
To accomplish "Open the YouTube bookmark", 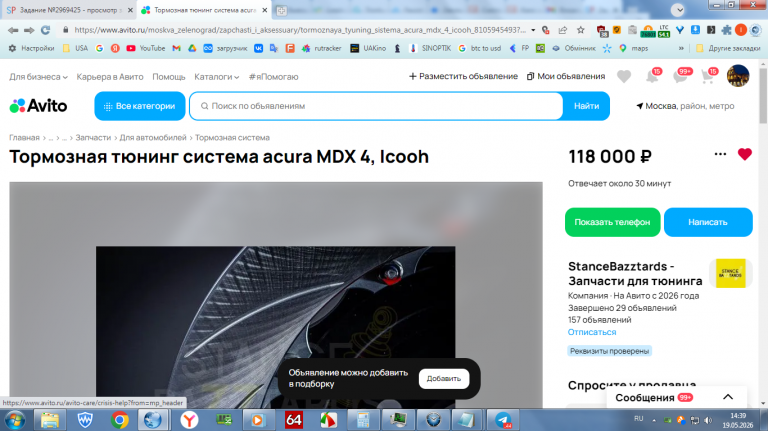I will click(145, 48).
